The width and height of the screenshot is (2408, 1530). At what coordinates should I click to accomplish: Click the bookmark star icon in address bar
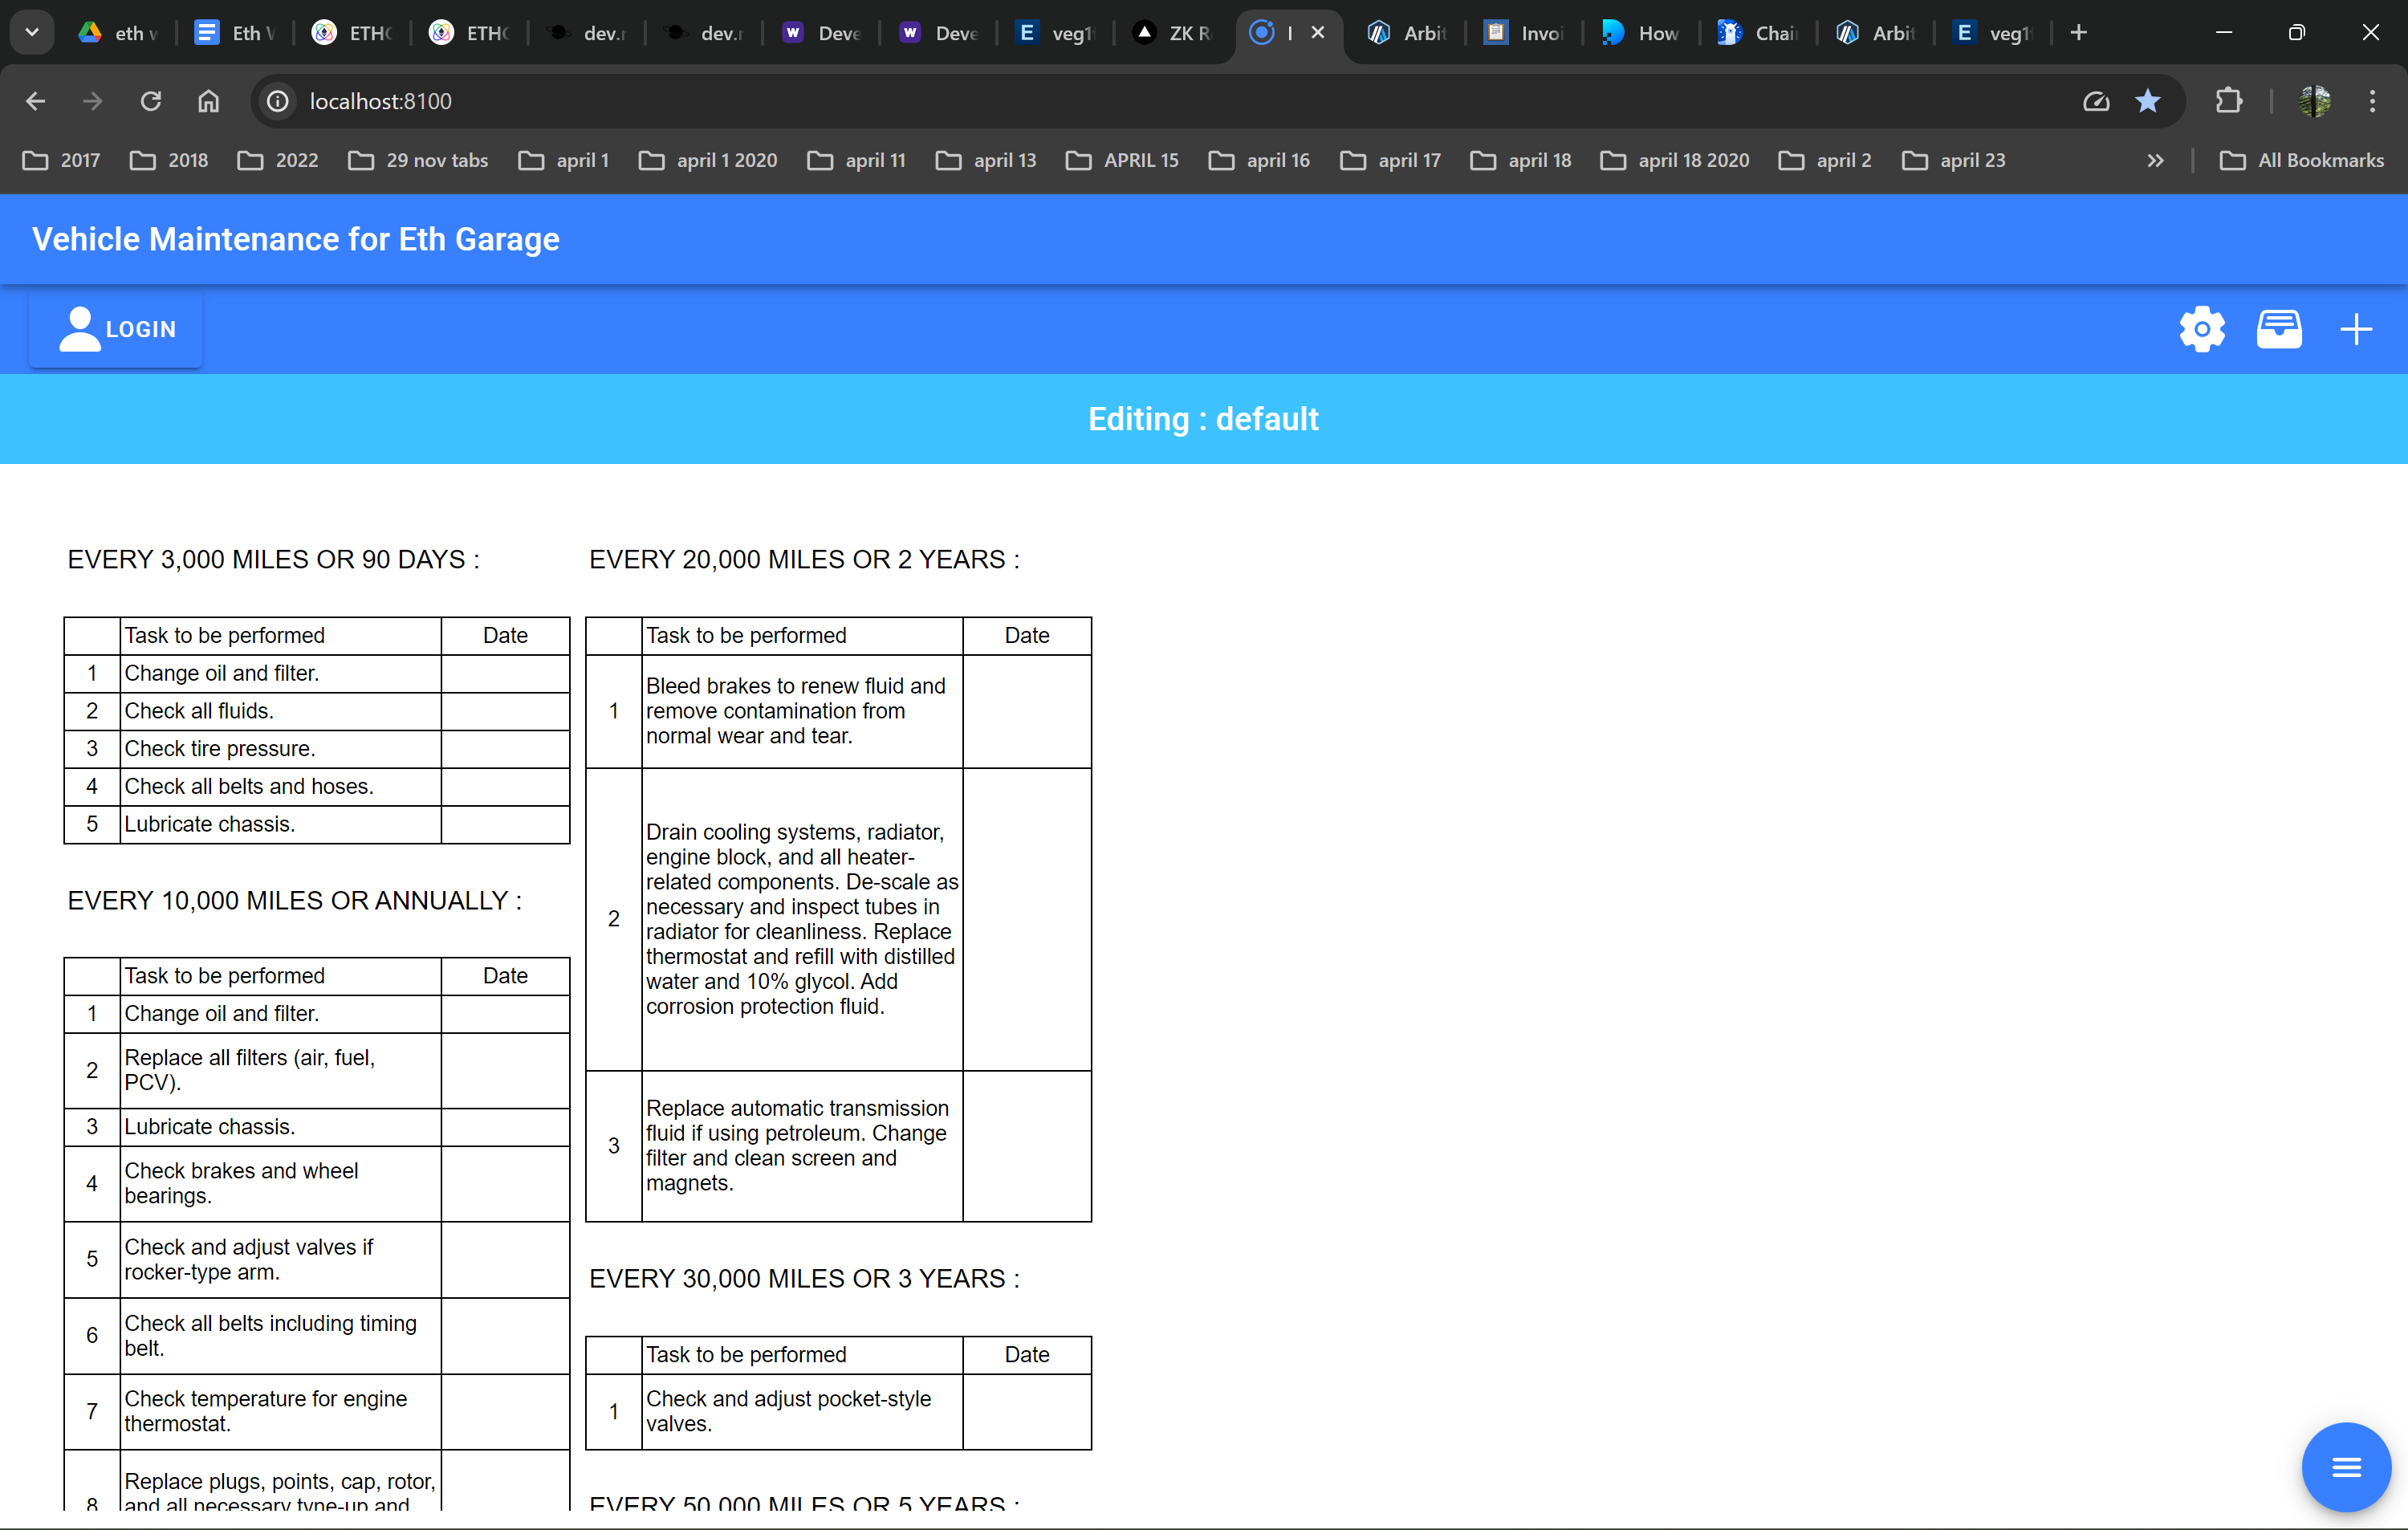pyautogui.click(x=2148, y=100)
